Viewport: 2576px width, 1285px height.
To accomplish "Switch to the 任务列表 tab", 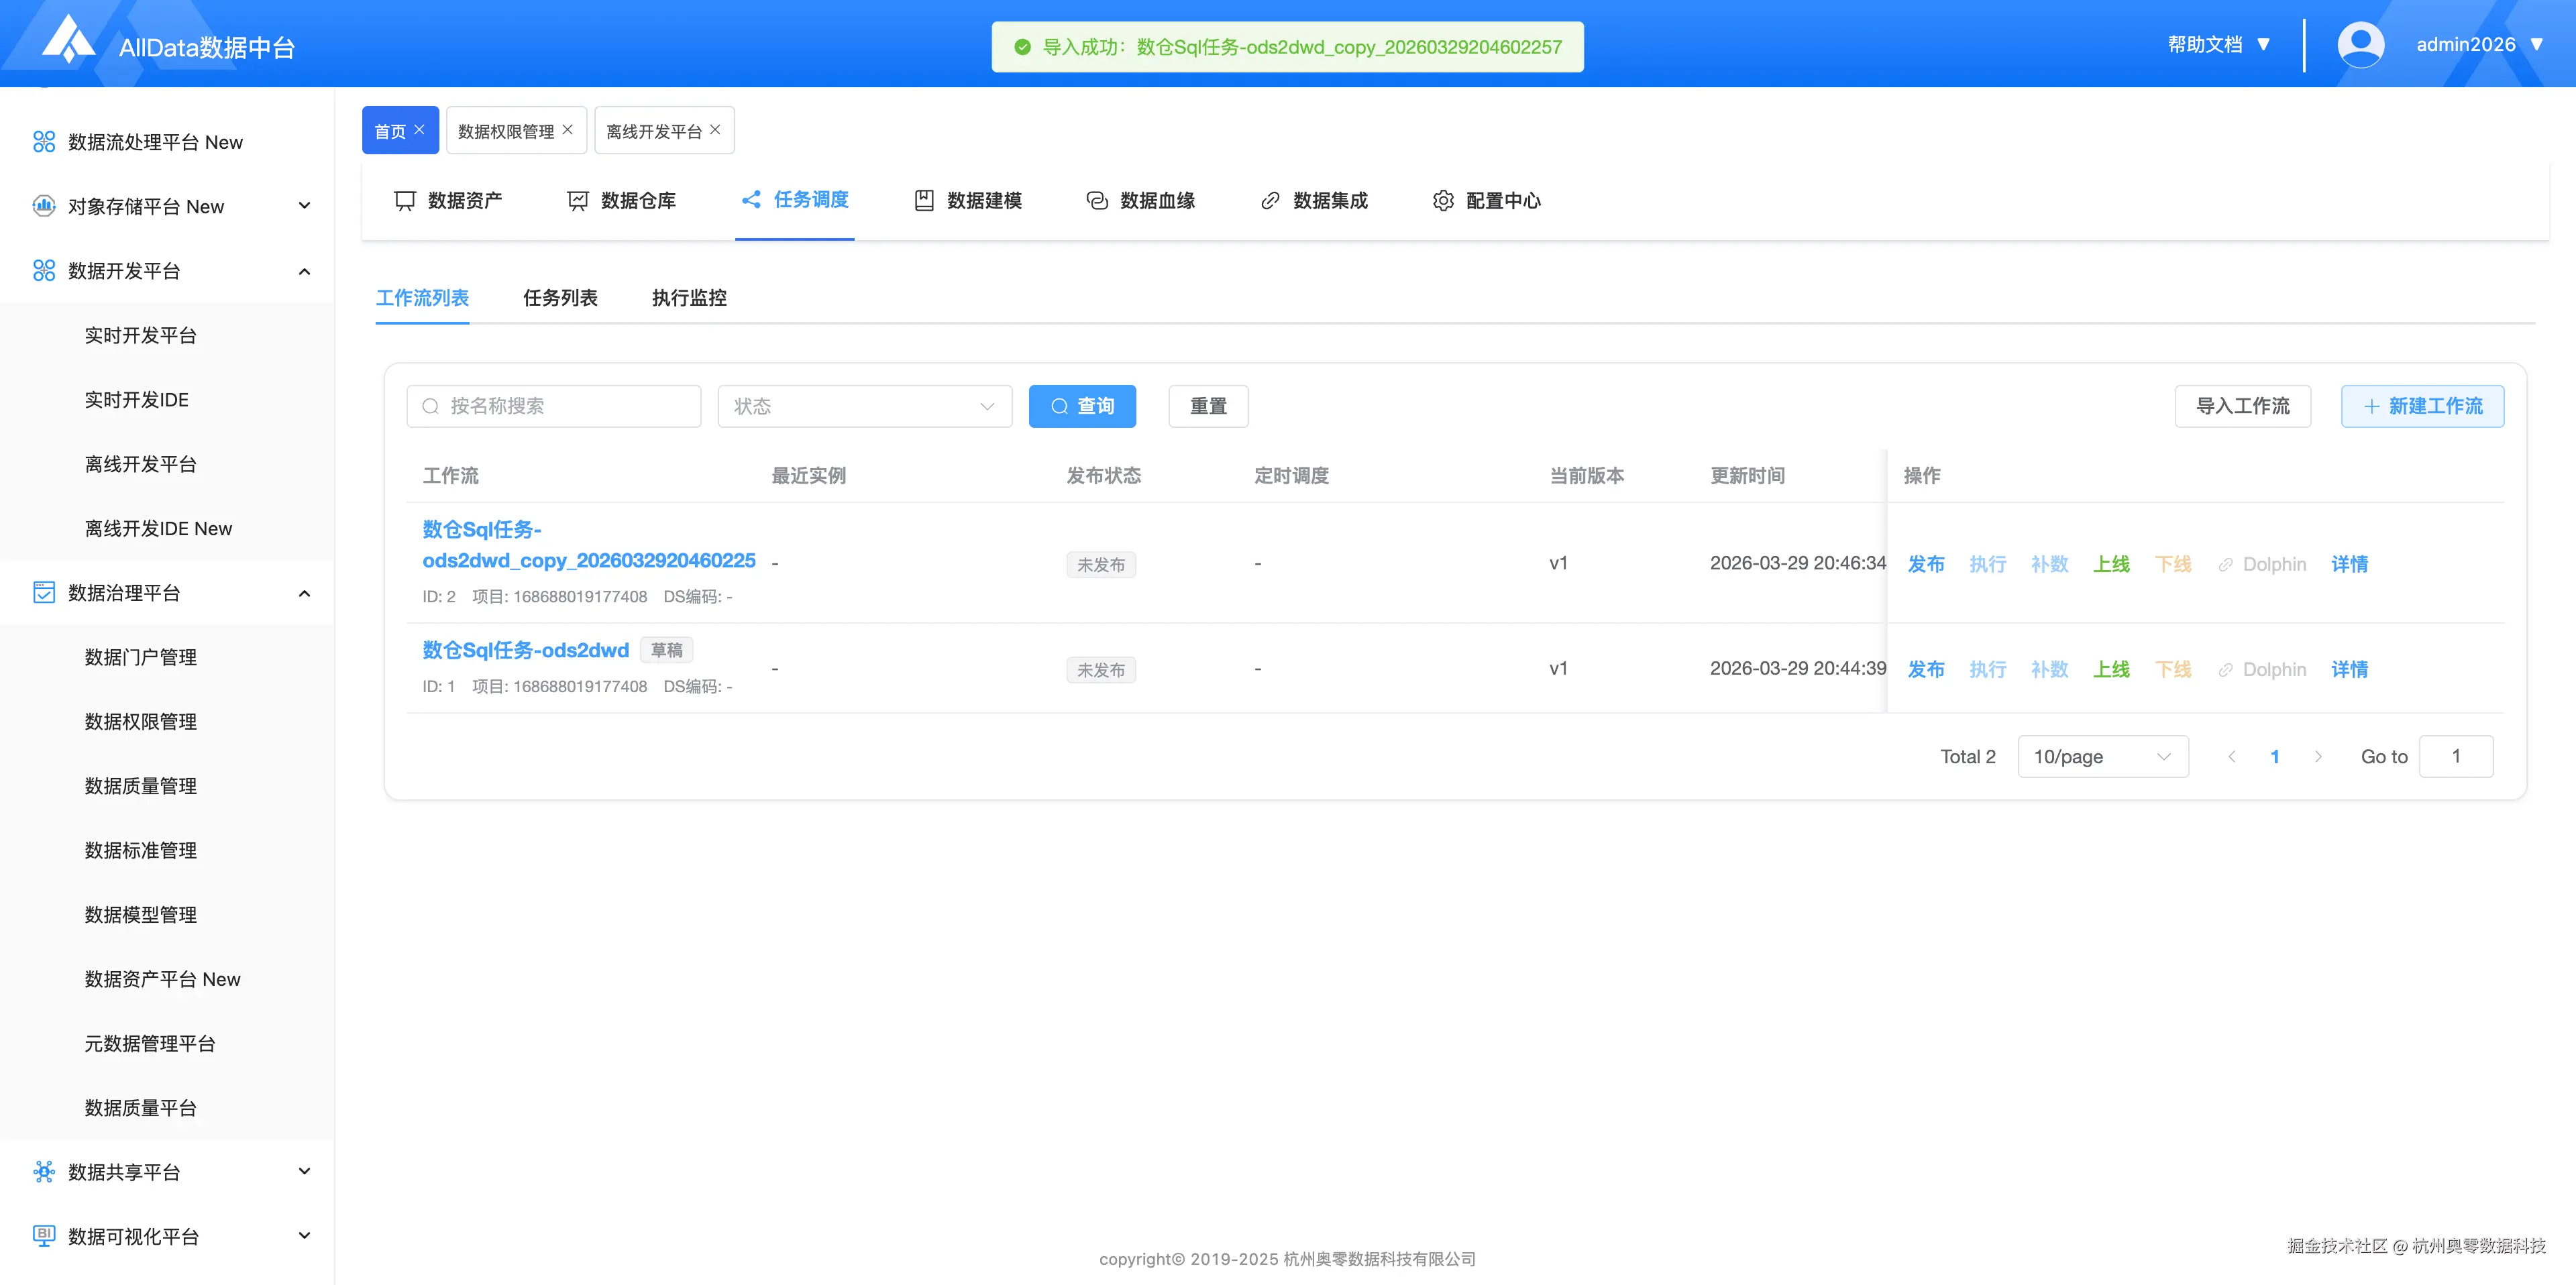I will (x=560, y=298).
